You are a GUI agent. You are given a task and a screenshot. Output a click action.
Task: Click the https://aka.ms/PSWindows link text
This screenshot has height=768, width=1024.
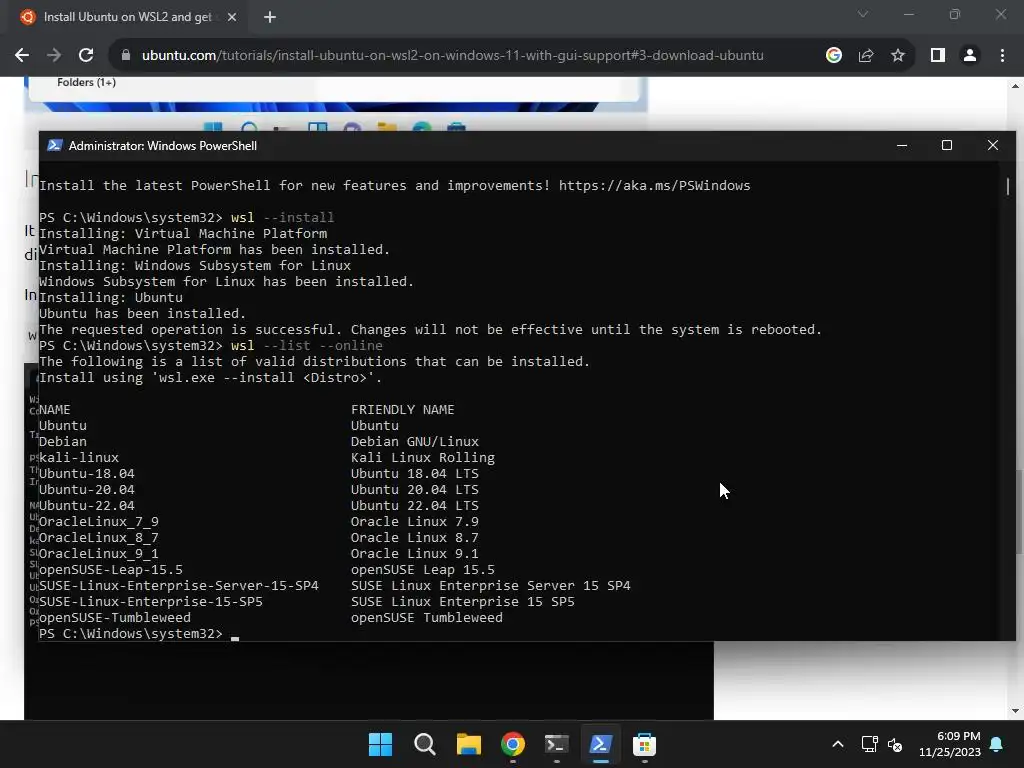654,185
